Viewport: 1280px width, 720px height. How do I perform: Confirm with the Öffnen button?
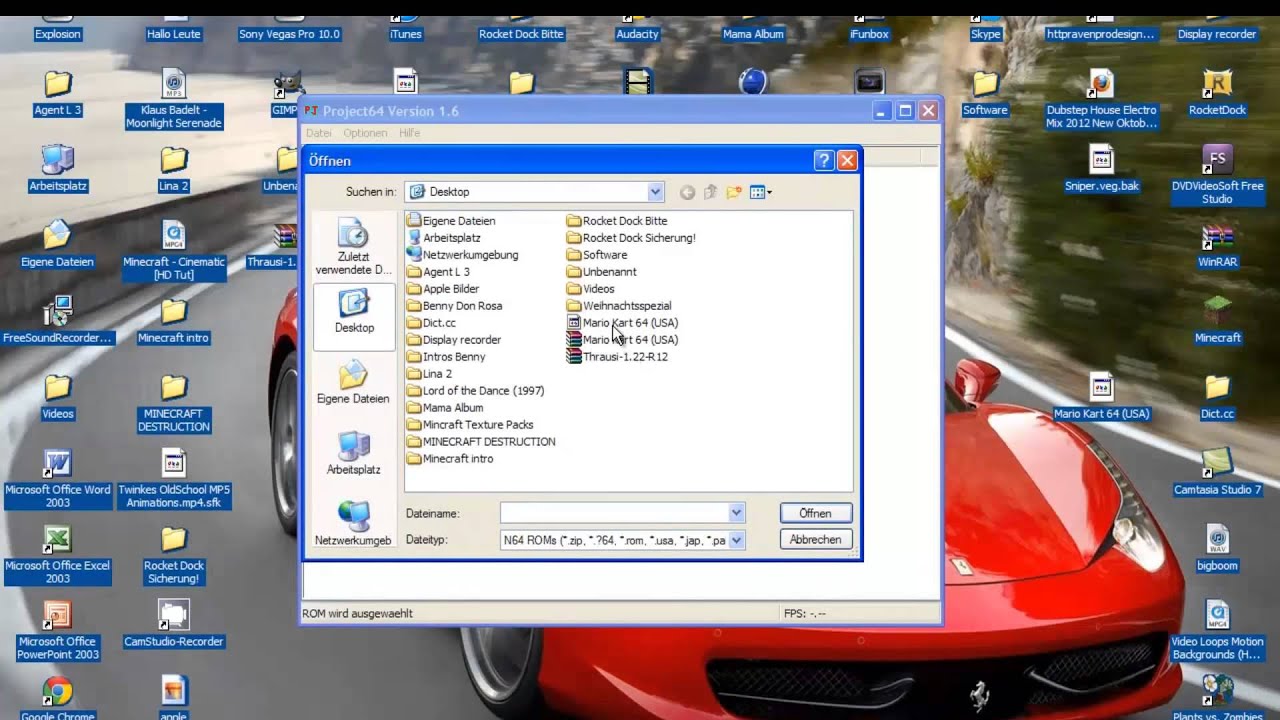point(815,513)
